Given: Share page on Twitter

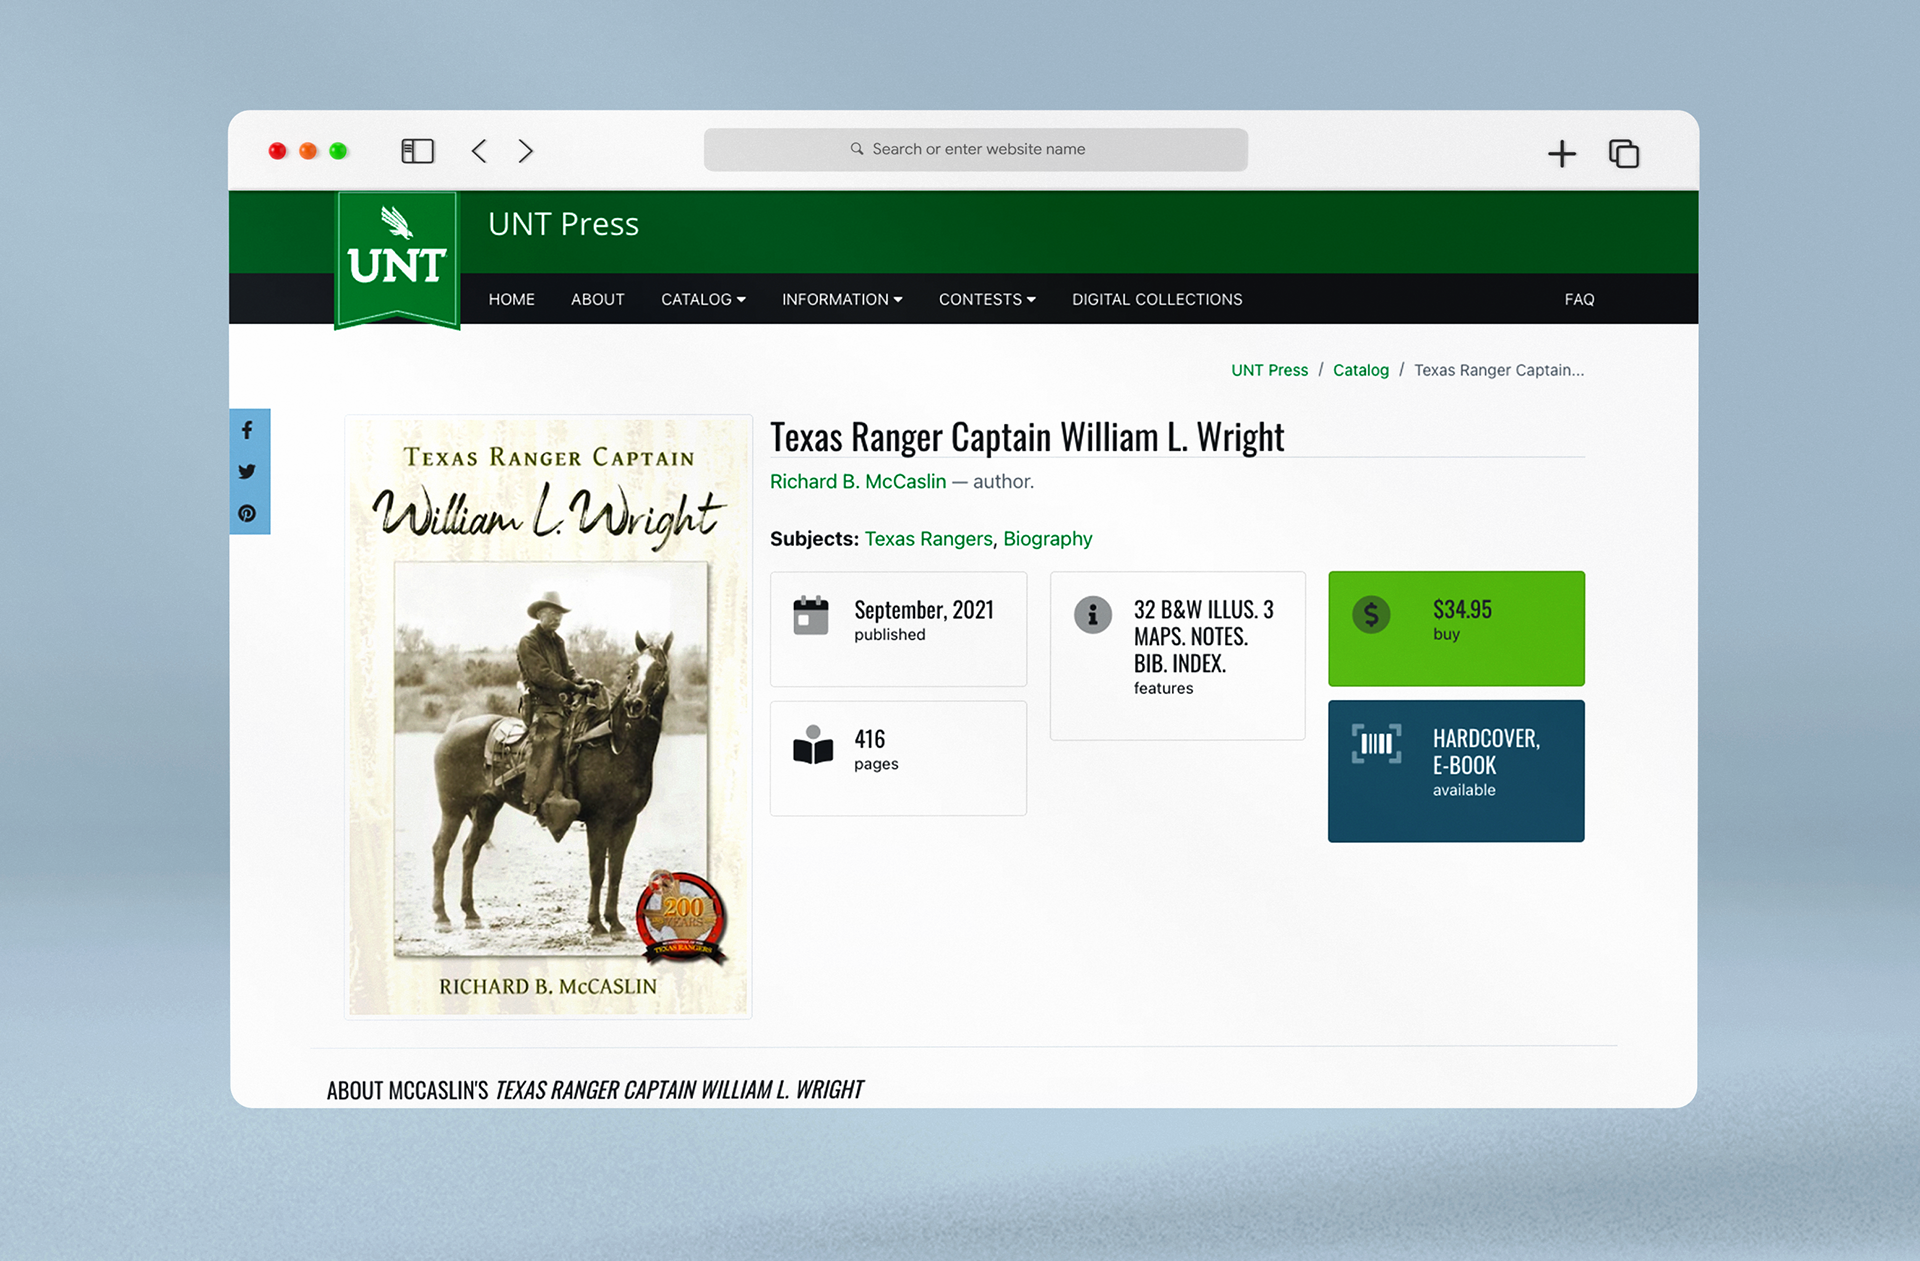Looking at the screenshot, I should (248, 471).
